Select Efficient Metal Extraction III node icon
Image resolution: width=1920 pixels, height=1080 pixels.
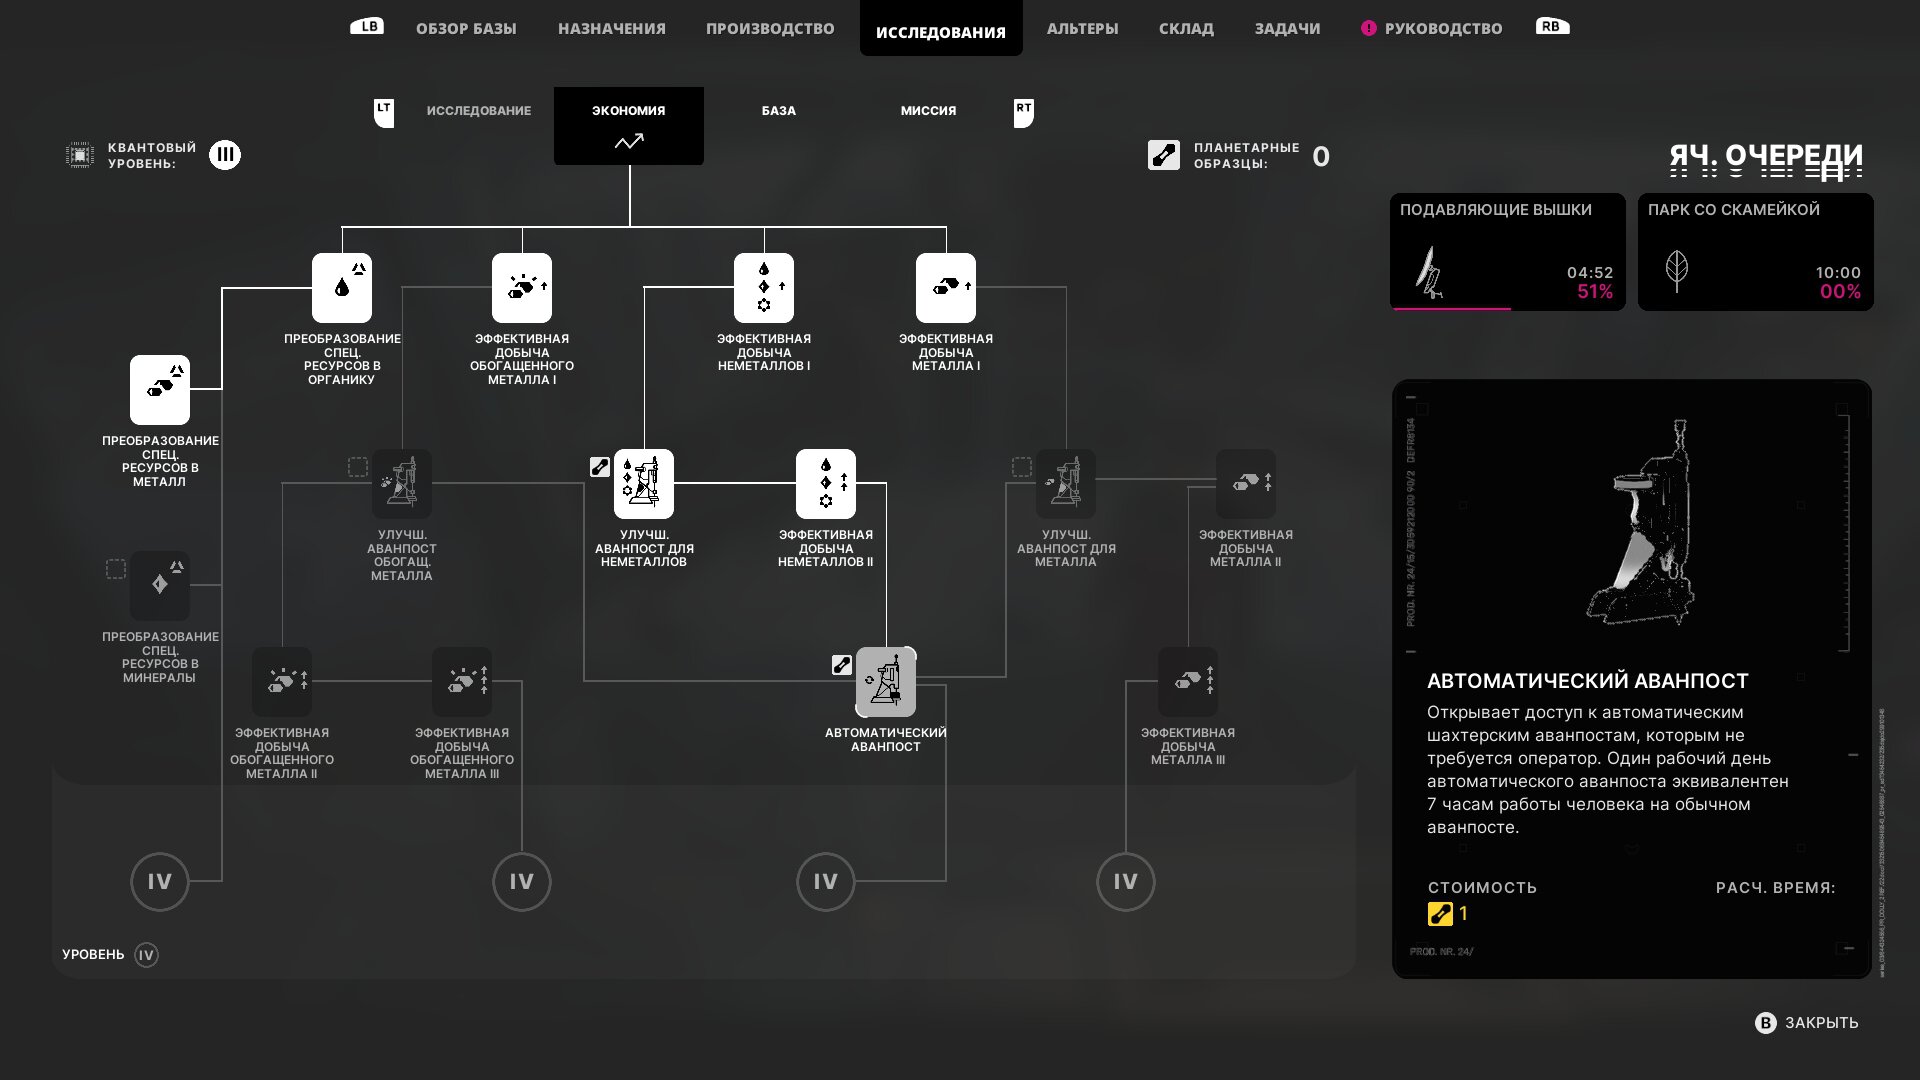click(x=1187, y=682)
